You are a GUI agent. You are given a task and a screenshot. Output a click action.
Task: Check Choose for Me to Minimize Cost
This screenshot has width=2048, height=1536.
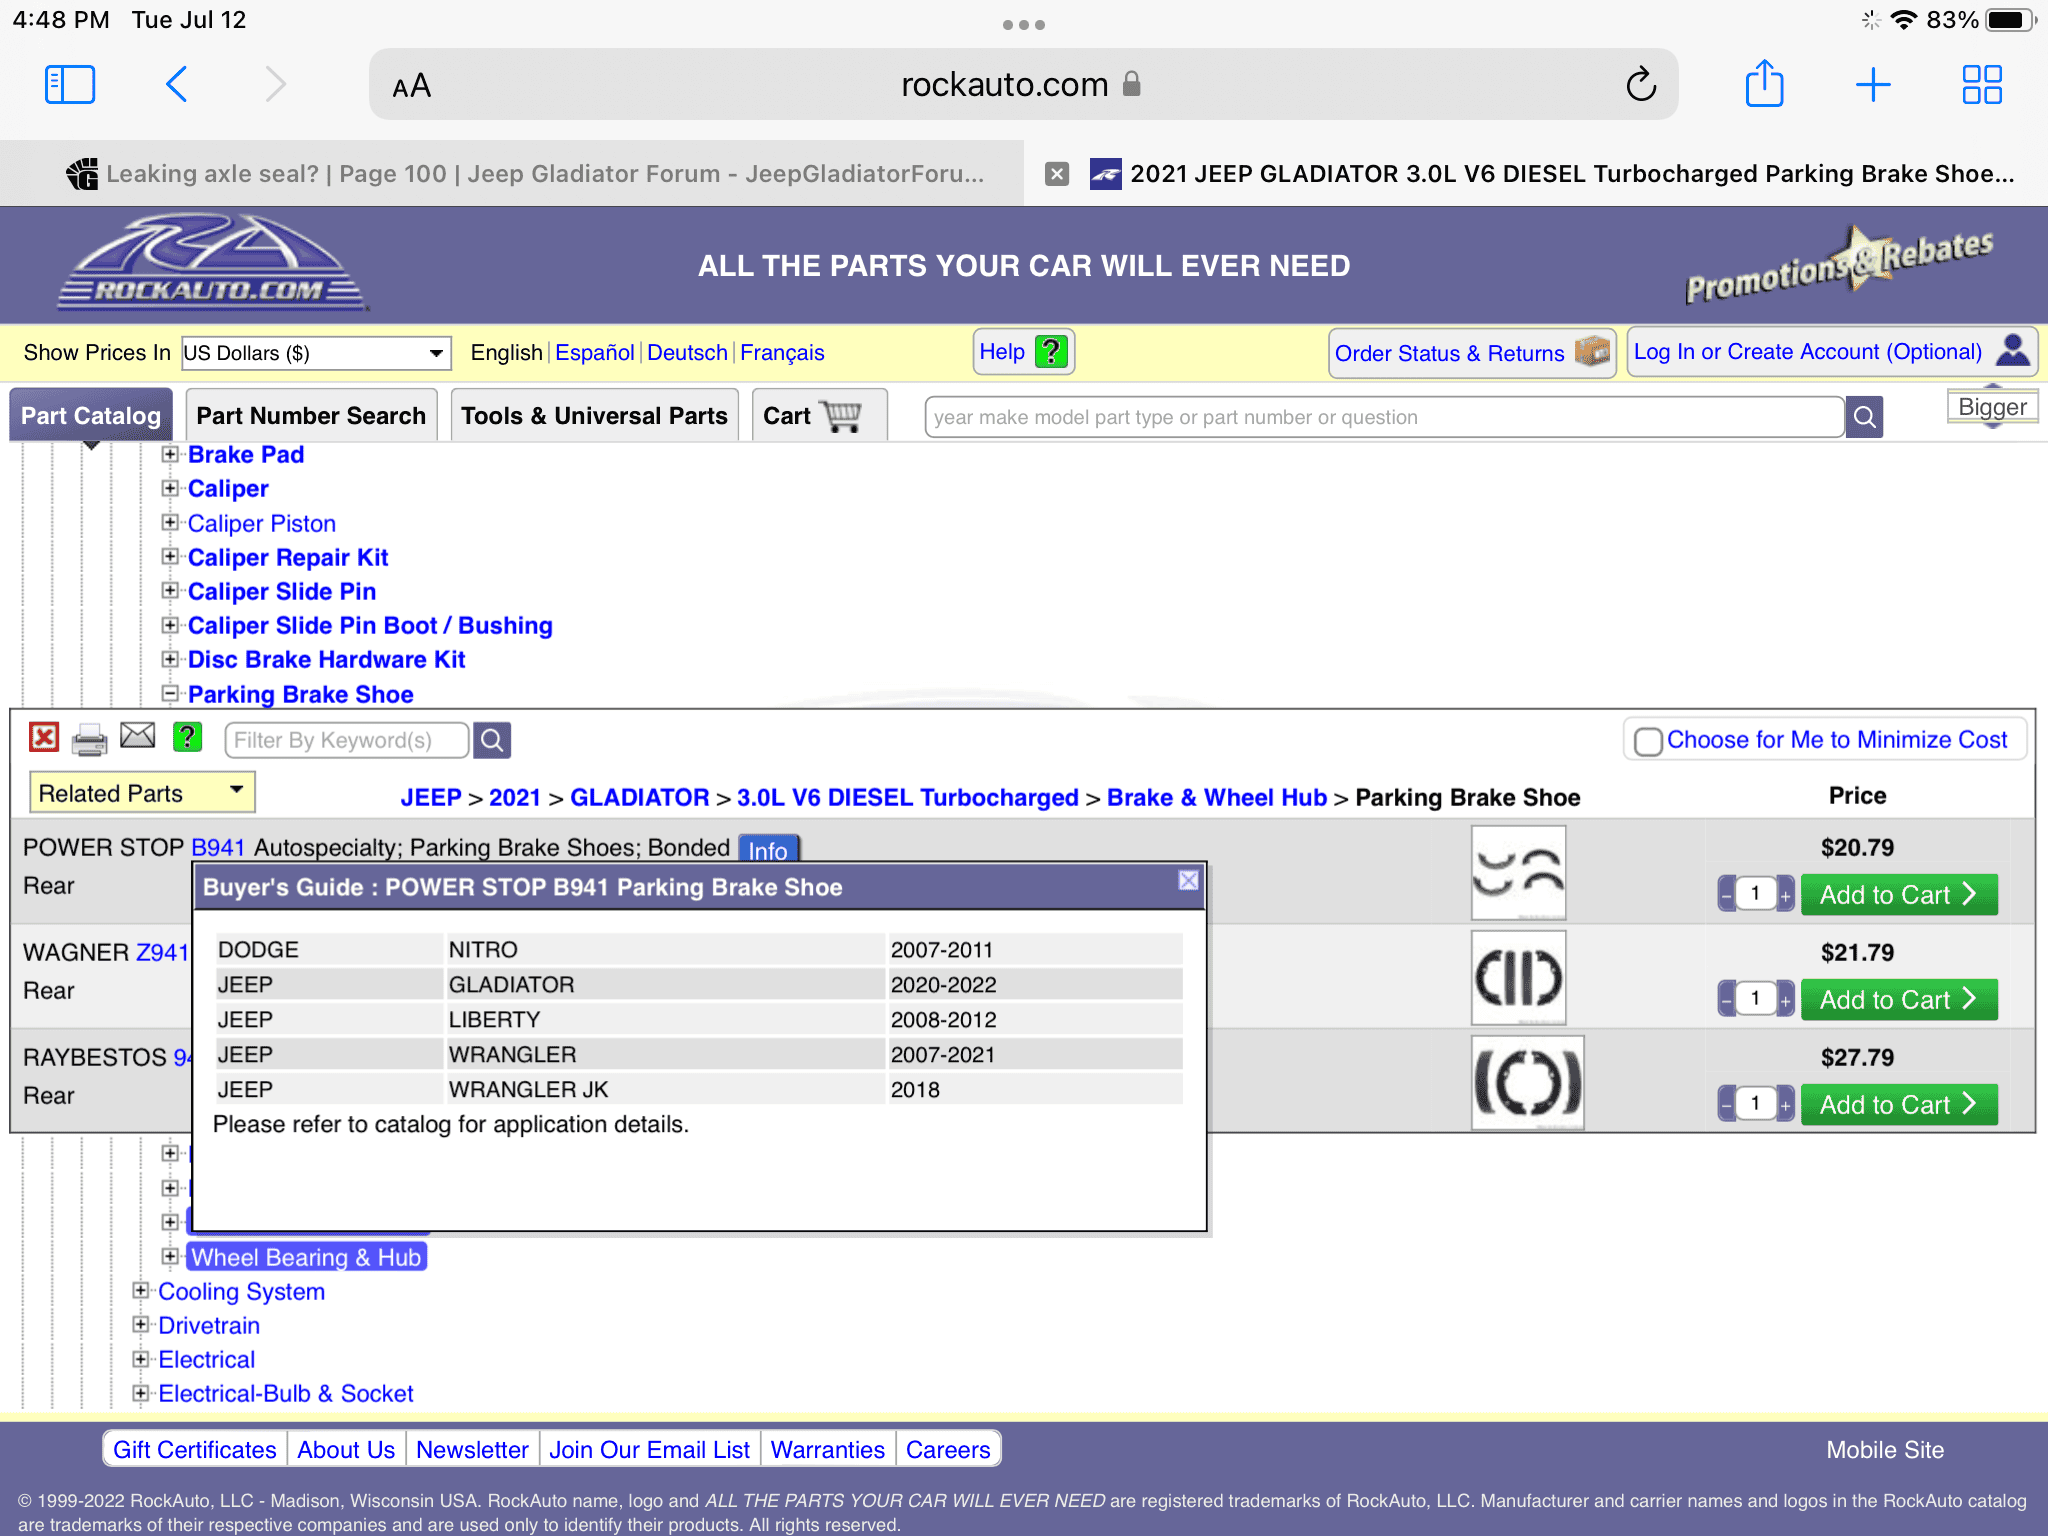pos(1647,741)
